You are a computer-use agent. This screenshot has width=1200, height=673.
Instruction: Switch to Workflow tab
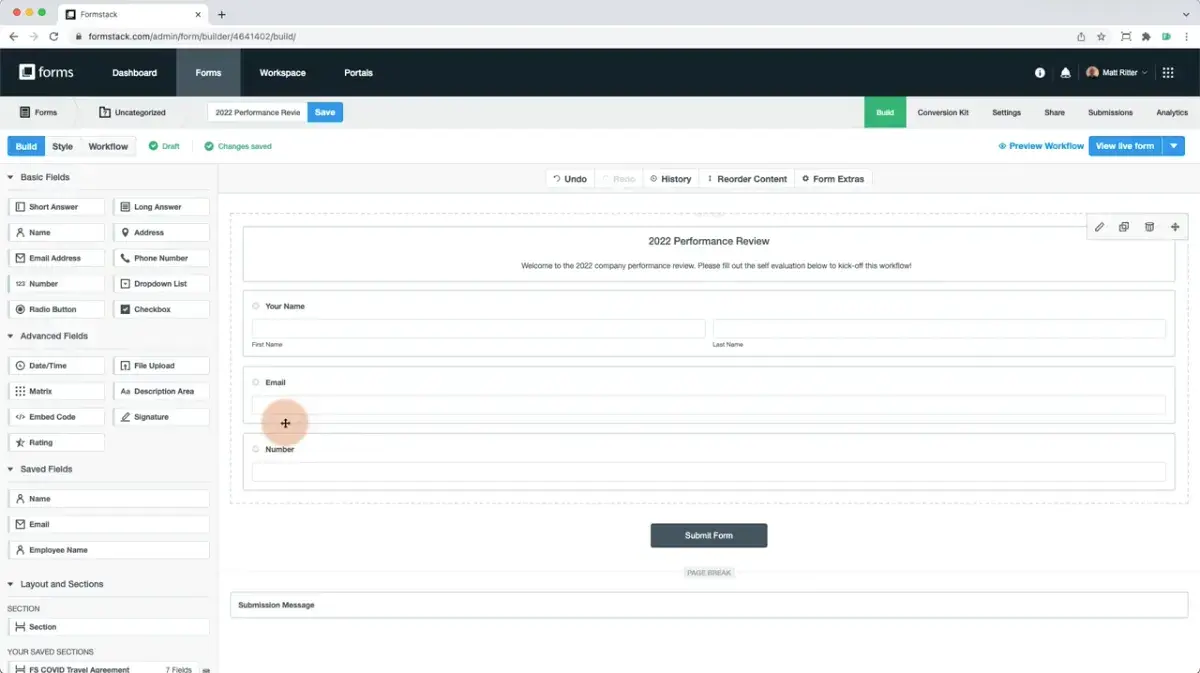(108, 146)
